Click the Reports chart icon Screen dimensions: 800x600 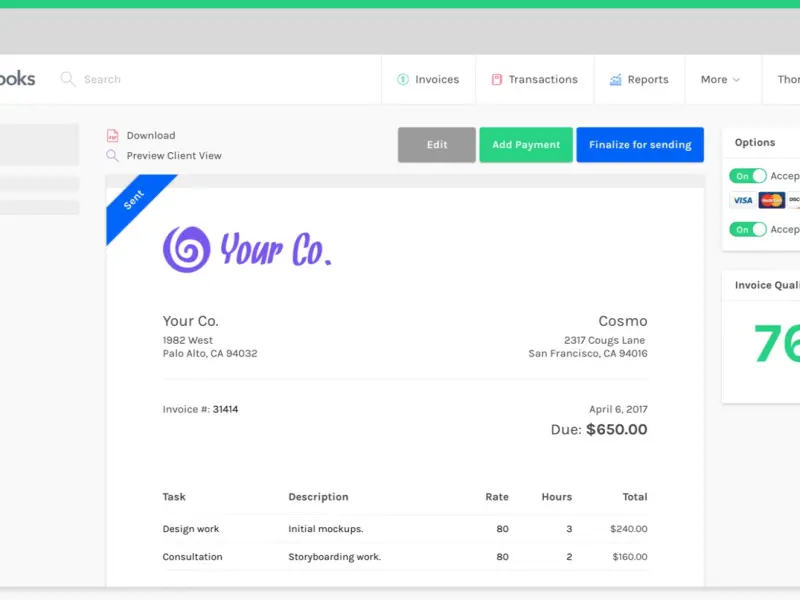(x=616, y=80)
